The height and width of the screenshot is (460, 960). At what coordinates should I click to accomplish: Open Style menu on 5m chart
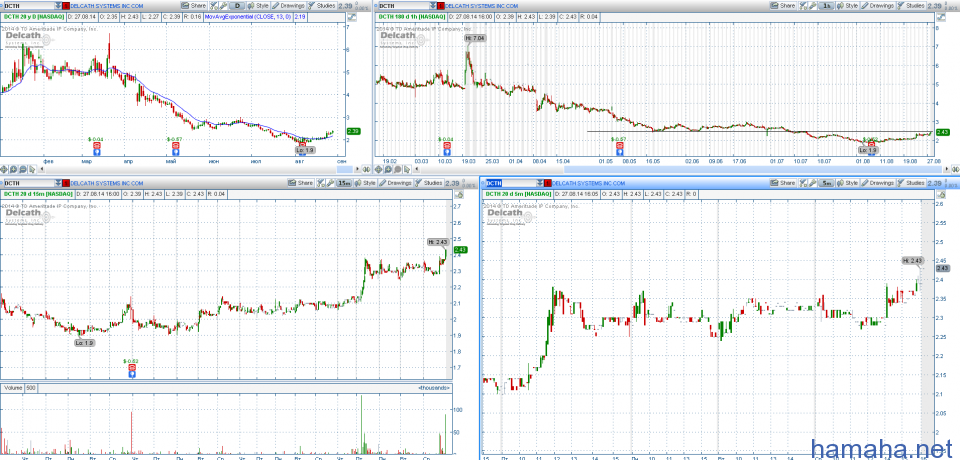click(847, 183)
